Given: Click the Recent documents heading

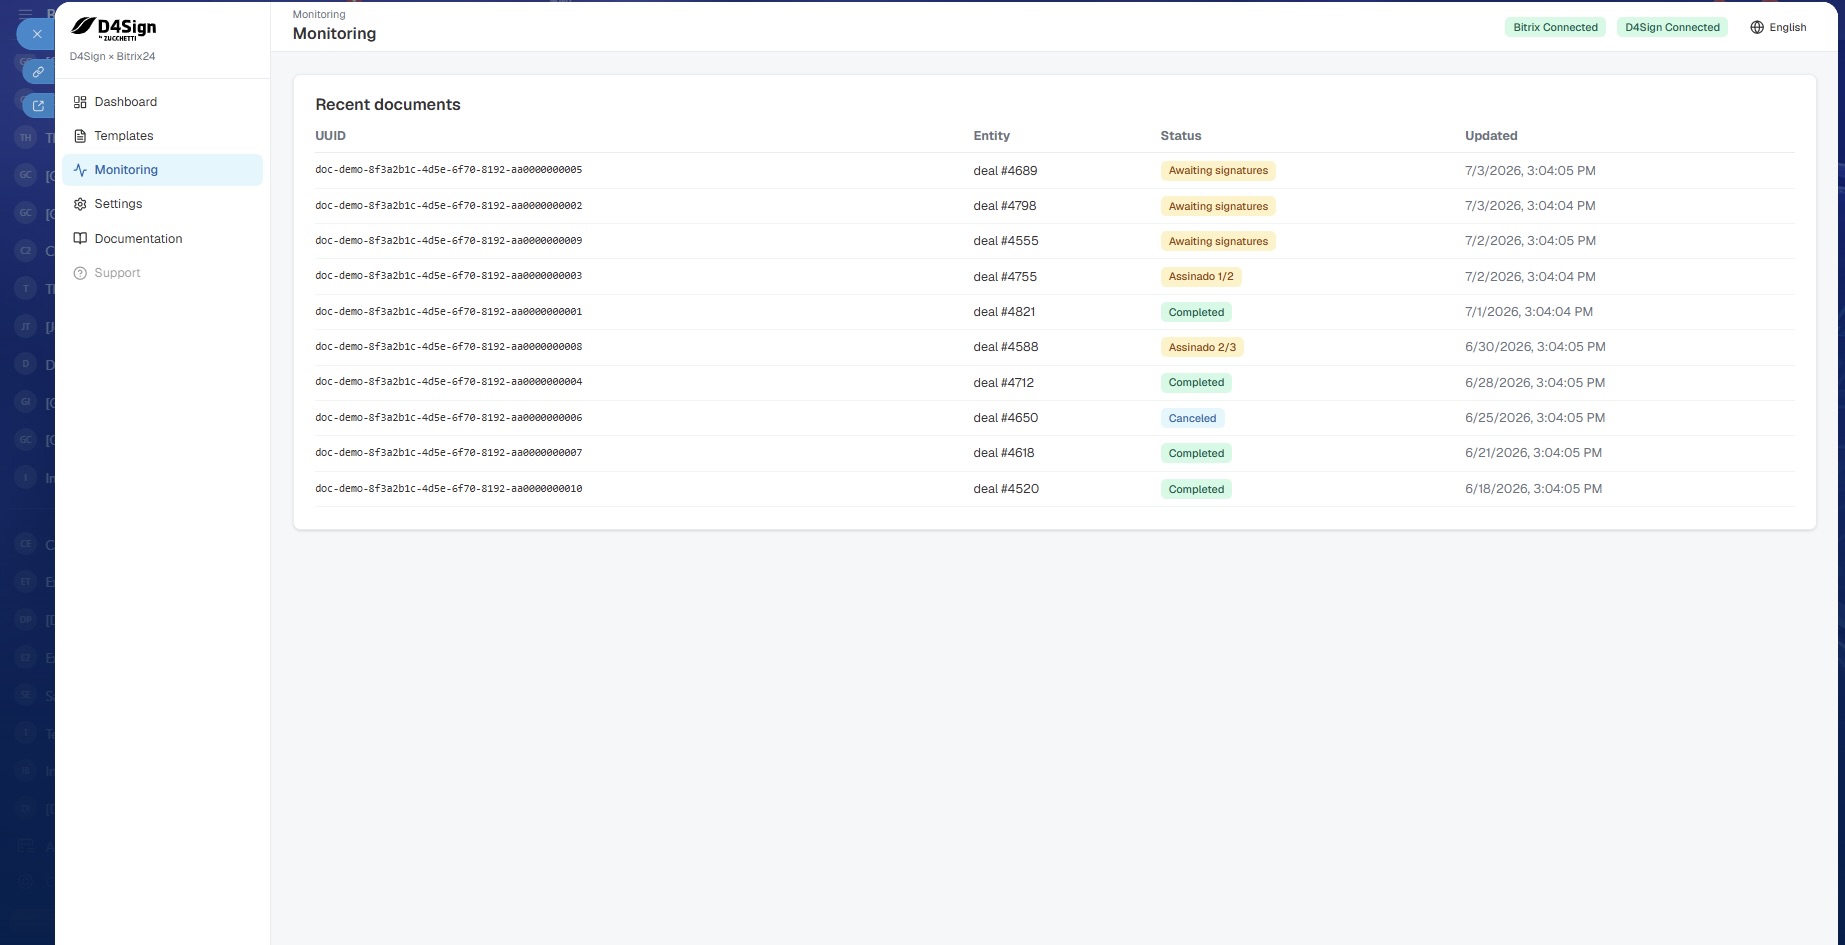Looking at the screenshot, I should (x=388, y=105).
